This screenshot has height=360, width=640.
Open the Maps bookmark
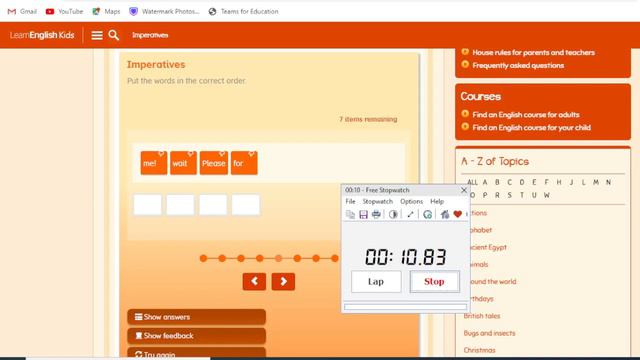[x=106, y=11]
